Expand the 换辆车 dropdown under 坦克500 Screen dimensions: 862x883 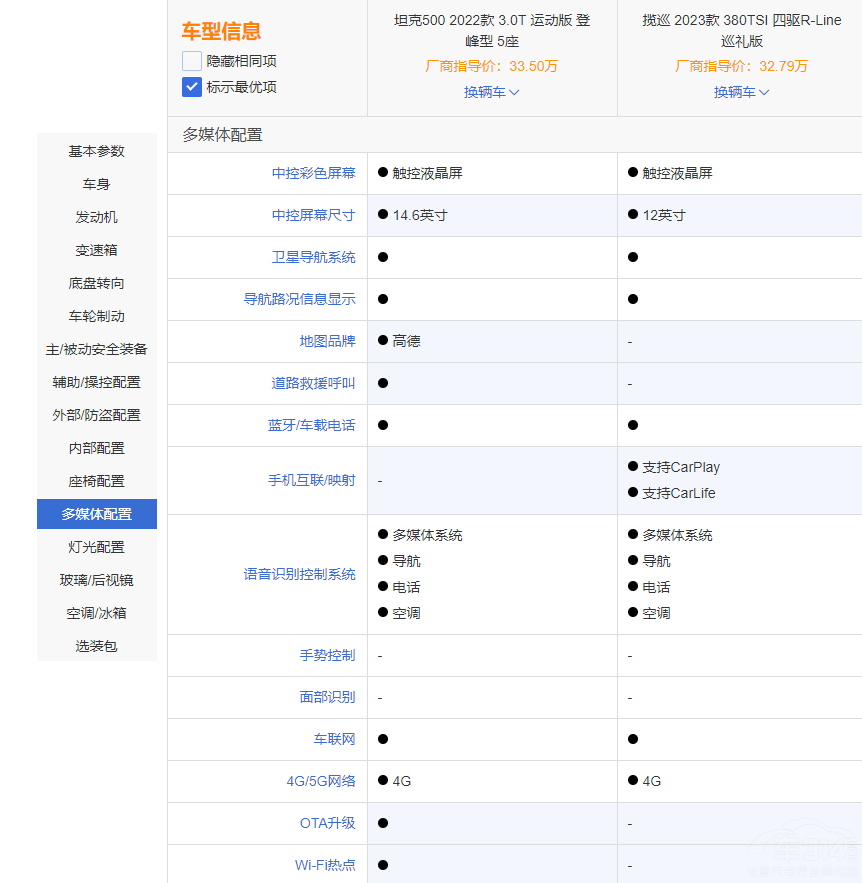pyautogui.click(x=491, y=91)
